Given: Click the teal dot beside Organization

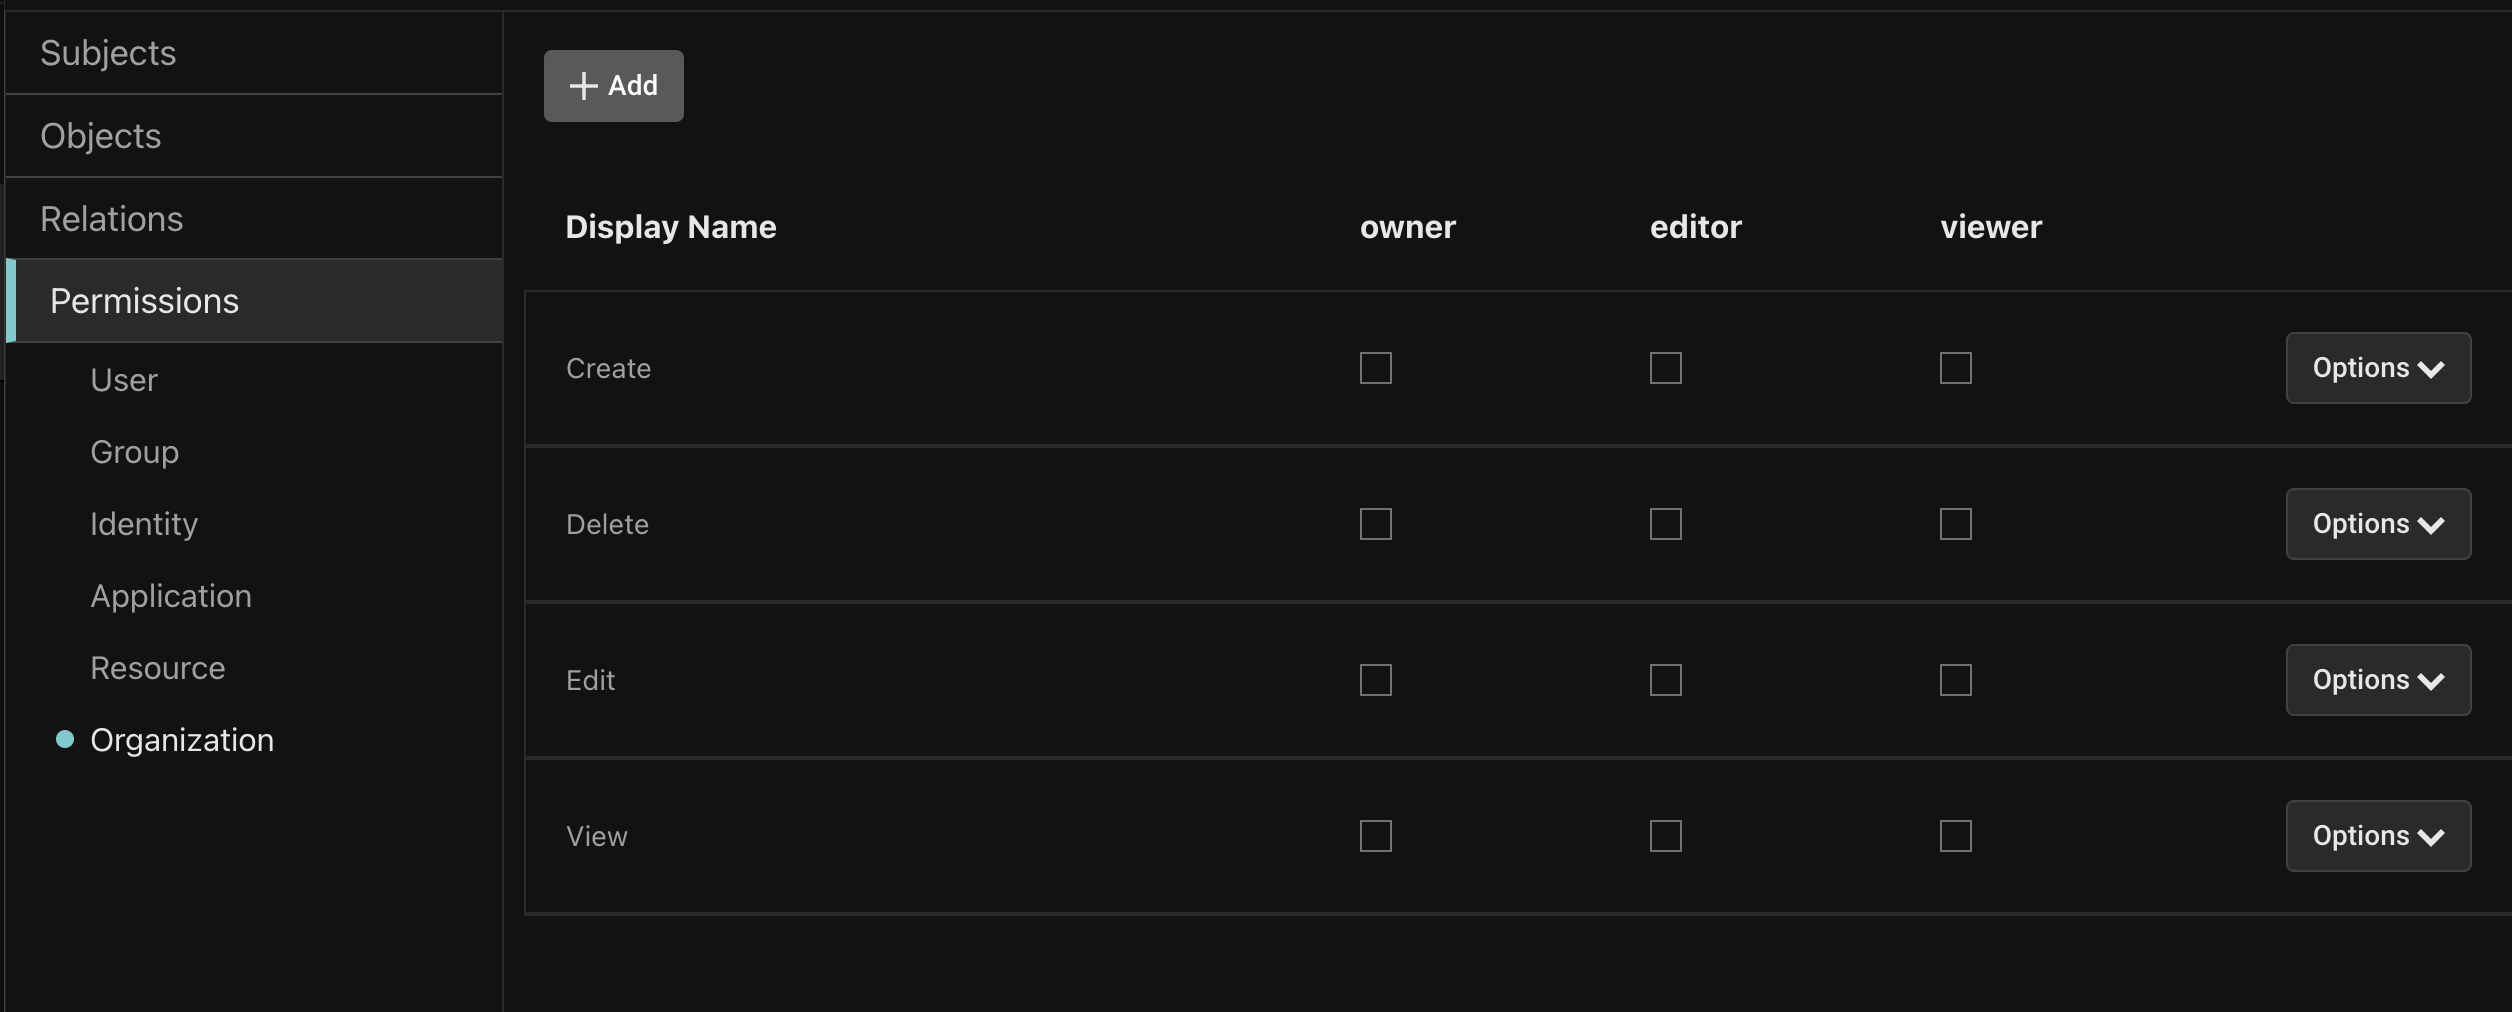Looking at the screenshot, I should click(x=65, y=739).
